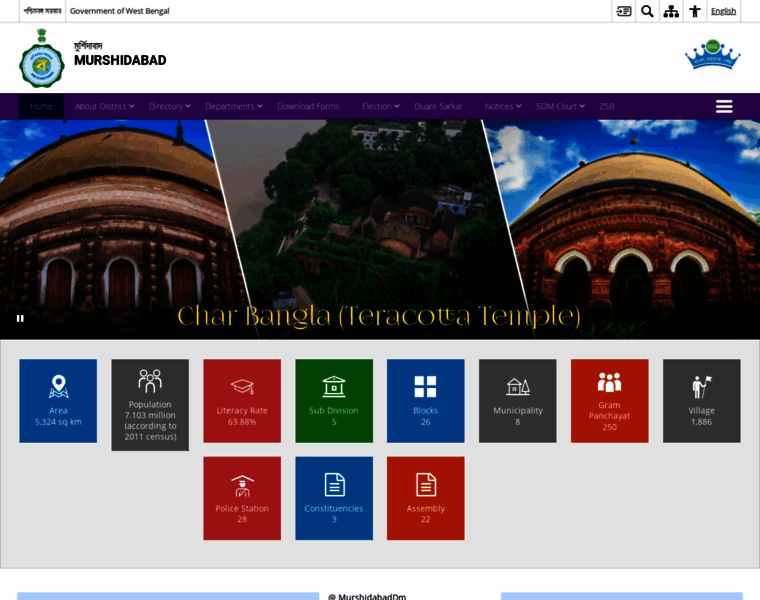This screenshot has height=600, width=760.
Task: Go to the Home menu item
Action: tap(41, 106)
